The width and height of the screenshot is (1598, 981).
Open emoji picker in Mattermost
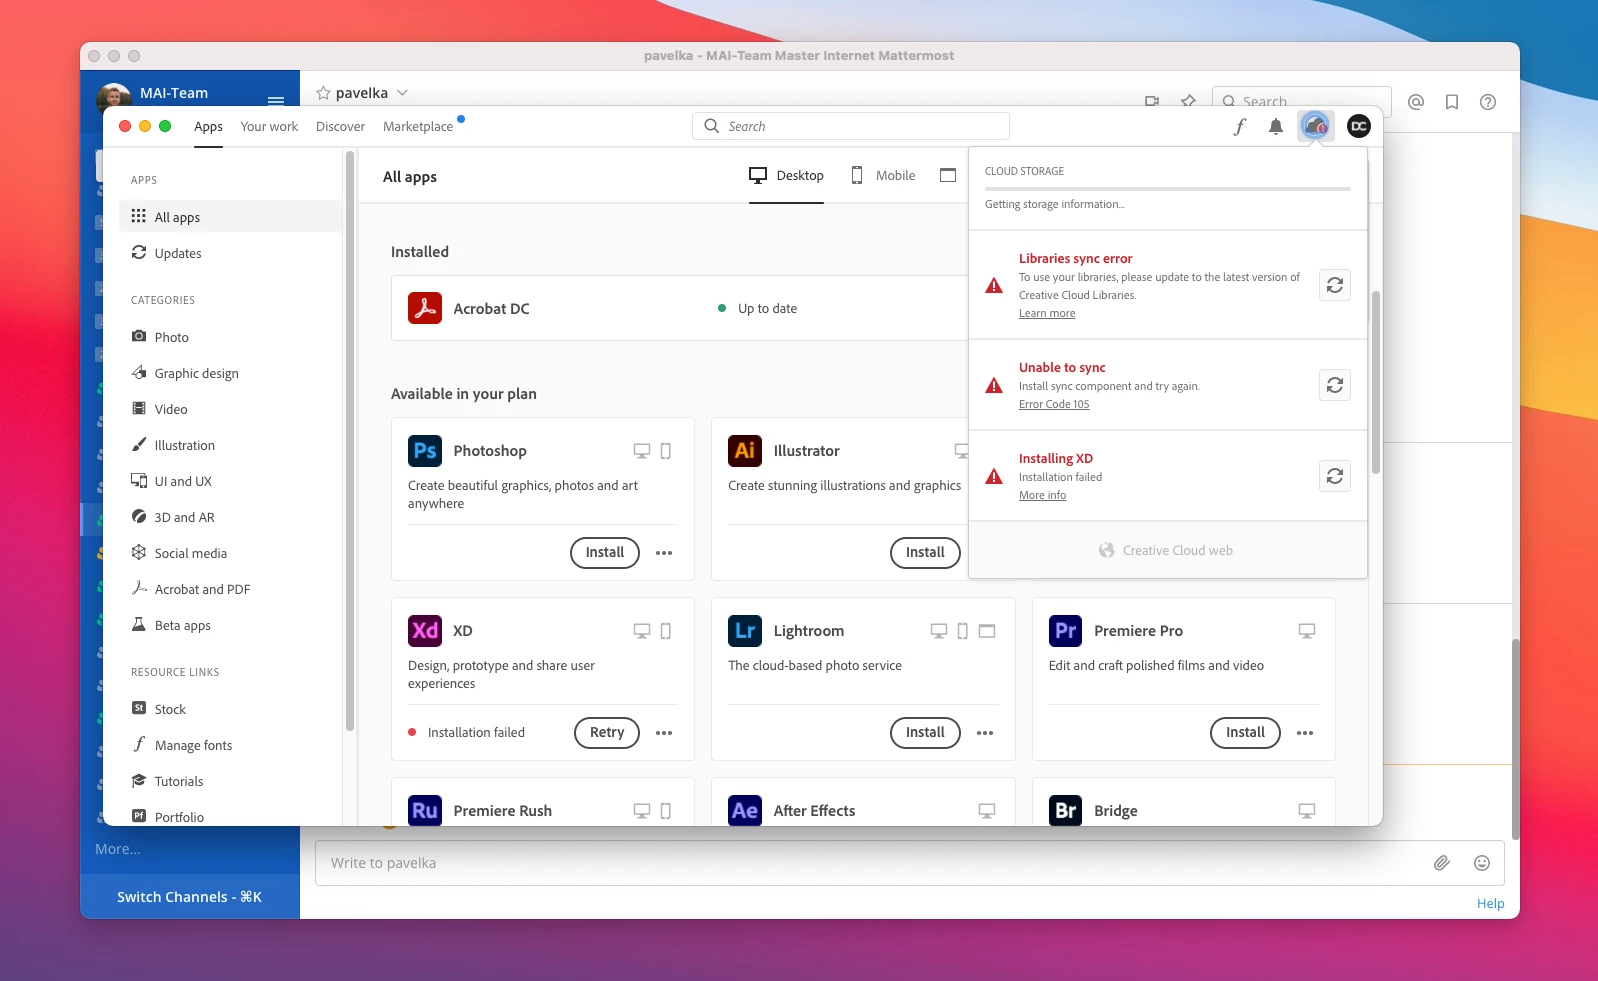1482,863
